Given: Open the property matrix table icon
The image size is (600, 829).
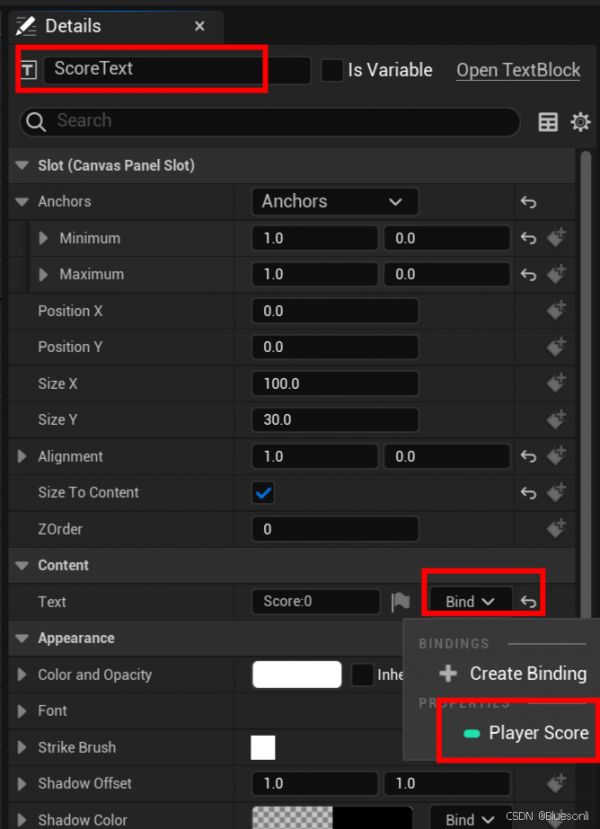Looking at the screenshot, I should [548, 122].
